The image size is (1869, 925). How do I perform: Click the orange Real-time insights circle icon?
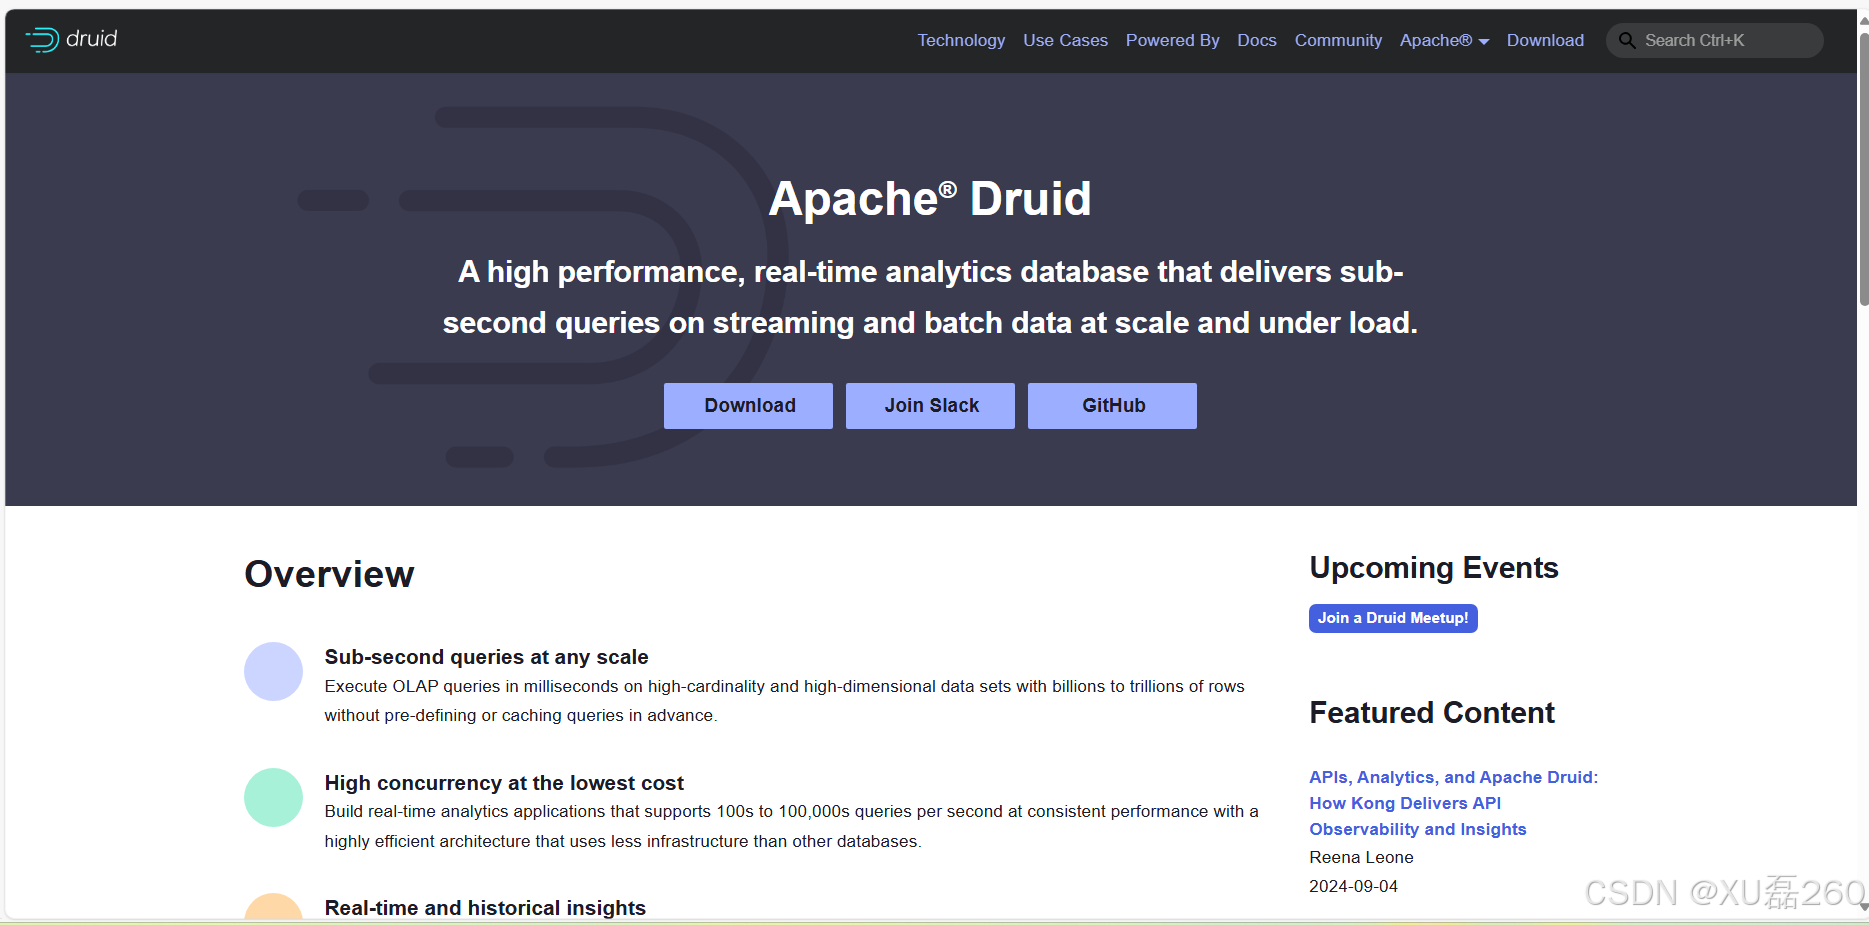[x=273, y=906]
